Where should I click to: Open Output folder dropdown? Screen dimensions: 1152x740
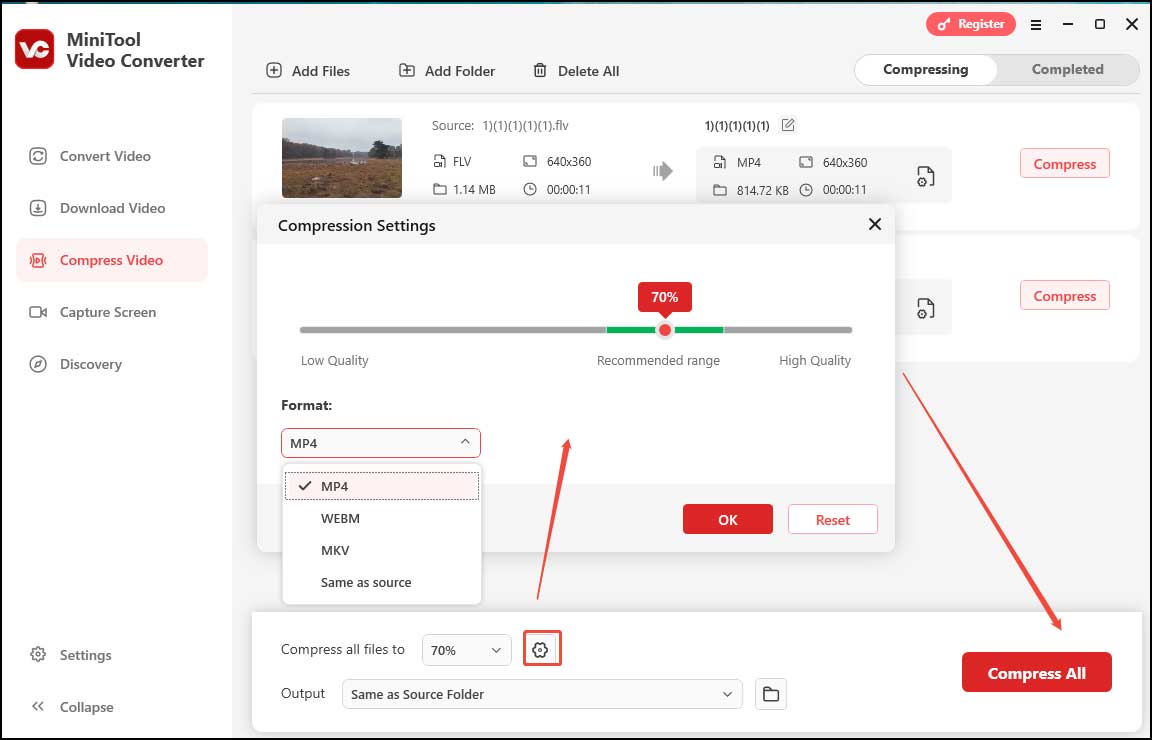(x=542, y=694)
